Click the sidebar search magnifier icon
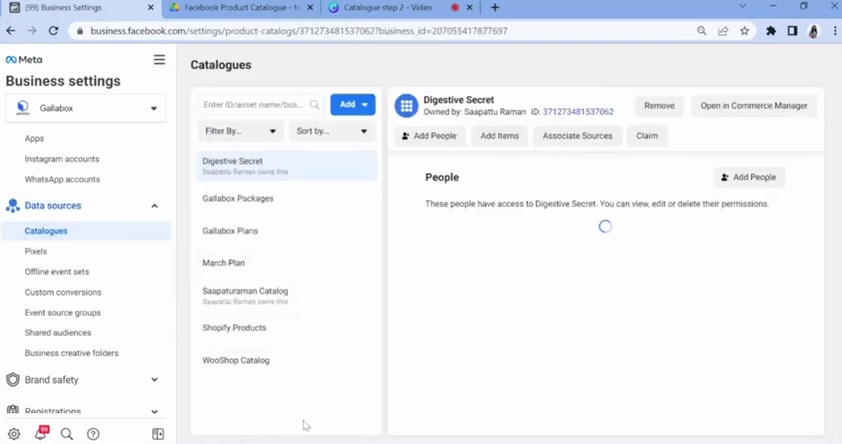Viewport: 842px width, 444px height. pos(67,434)
